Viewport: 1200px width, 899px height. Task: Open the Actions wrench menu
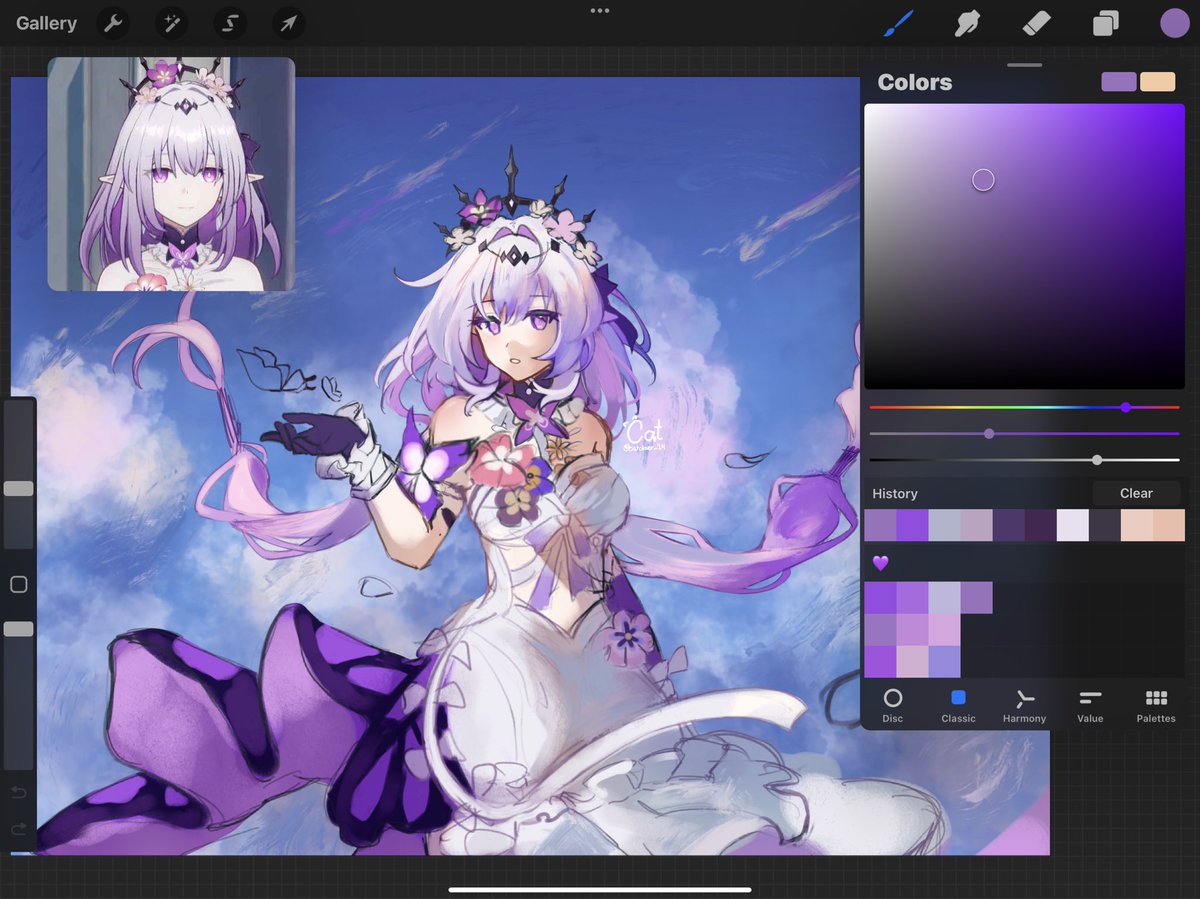click(113, 23)
